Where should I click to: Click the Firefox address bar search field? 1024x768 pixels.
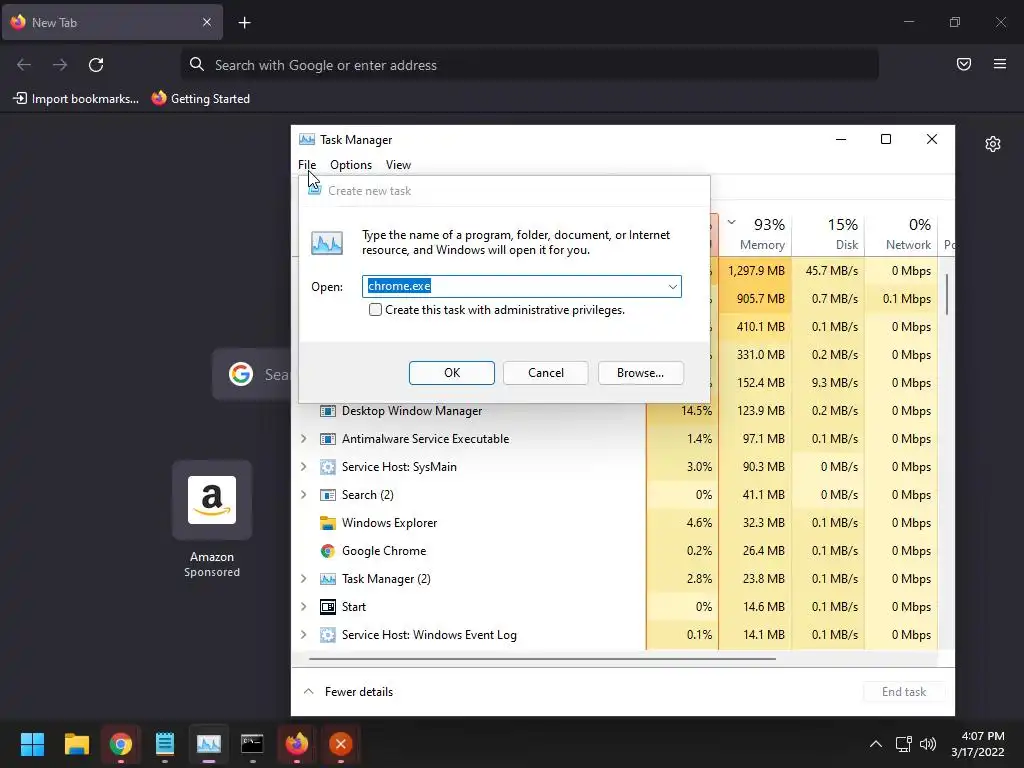click(x=530, y=65)
